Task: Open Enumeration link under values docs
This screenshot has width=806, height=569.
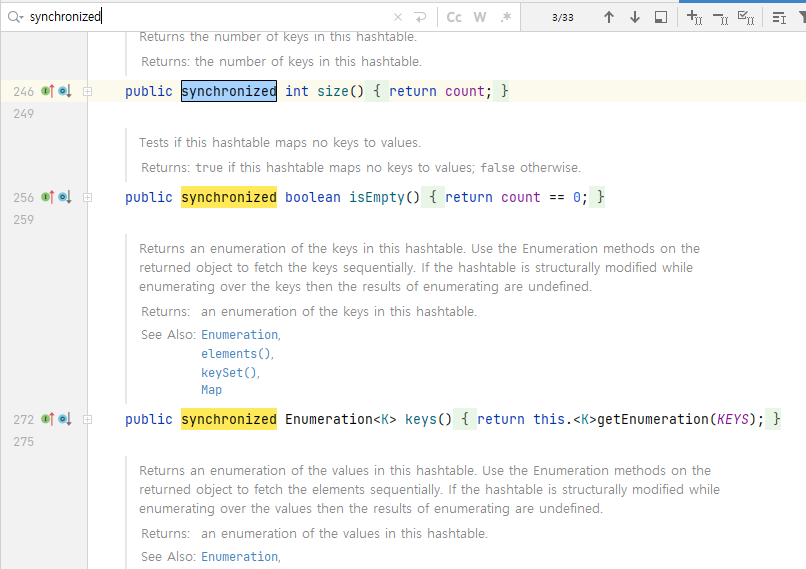Action: pyautogui.click(x=240, y=557)
